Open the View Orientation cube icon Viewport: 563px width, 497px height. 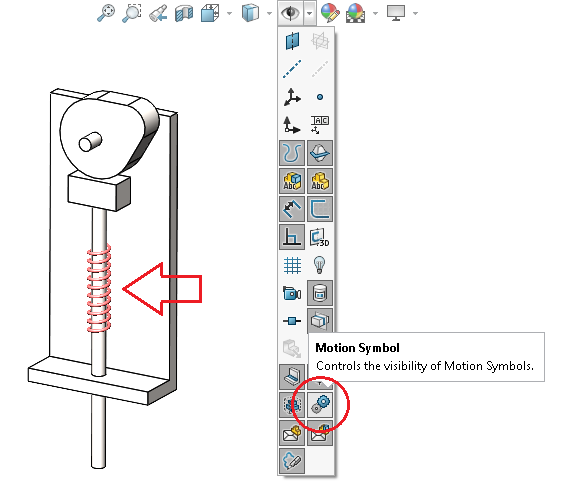[210, 13]
